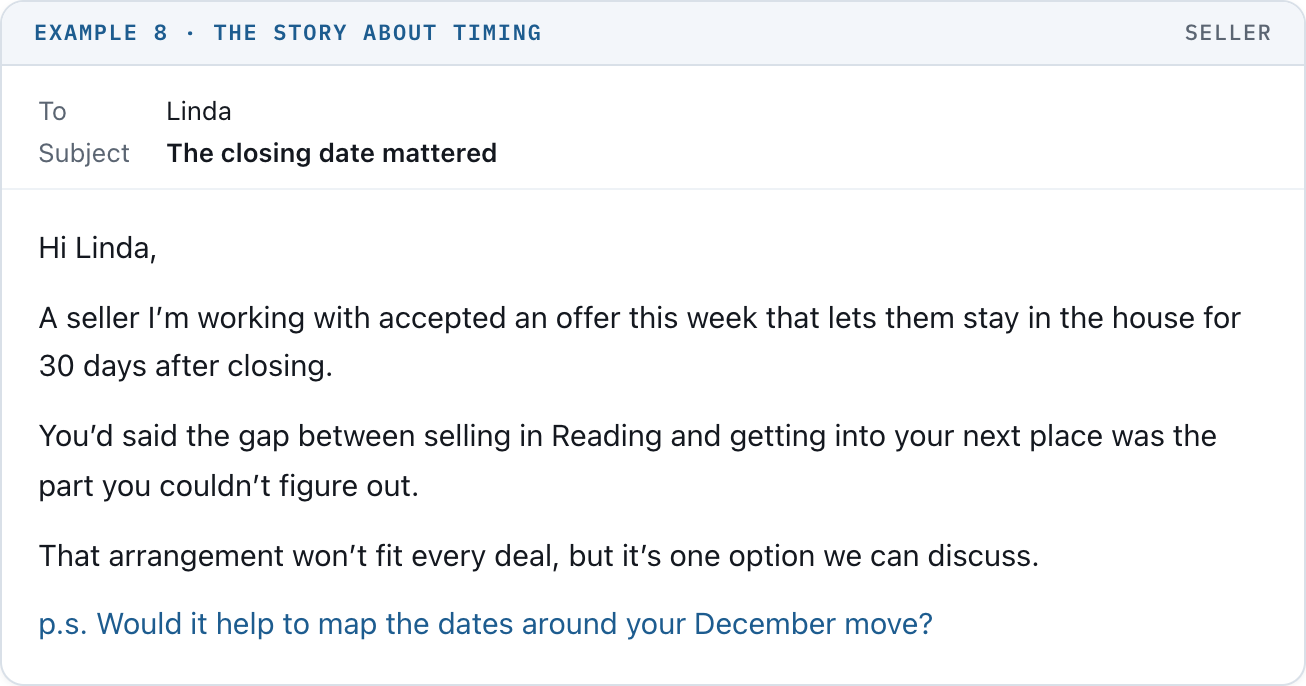This screenshot has width=1306, height=686.
Task: Click the 'Hi Linda,' greeting line
Action: pos(98,248)
